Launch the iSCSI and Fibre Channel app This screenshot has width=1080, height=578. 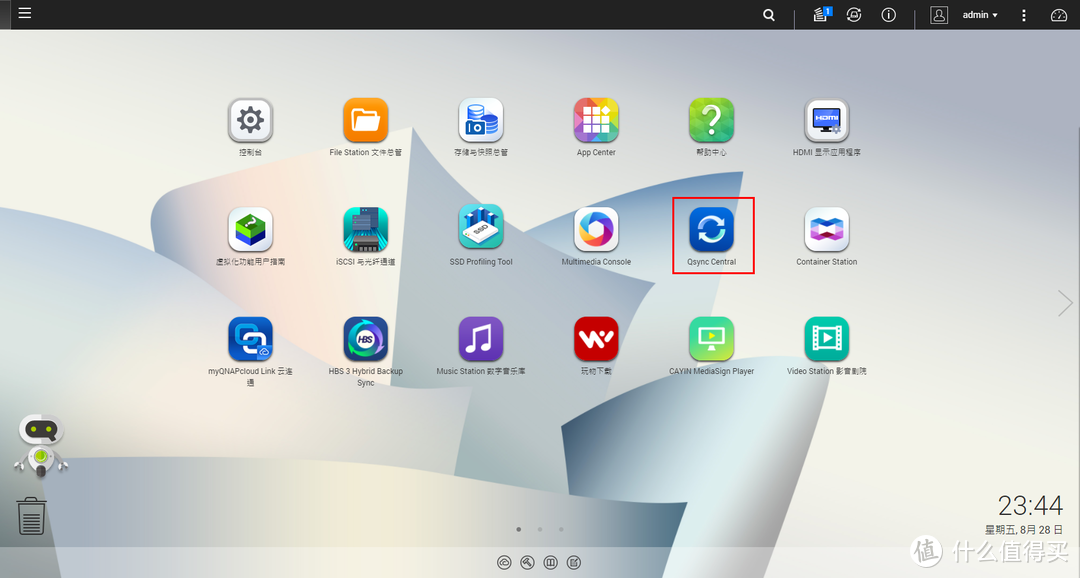[x=366, y=229]
